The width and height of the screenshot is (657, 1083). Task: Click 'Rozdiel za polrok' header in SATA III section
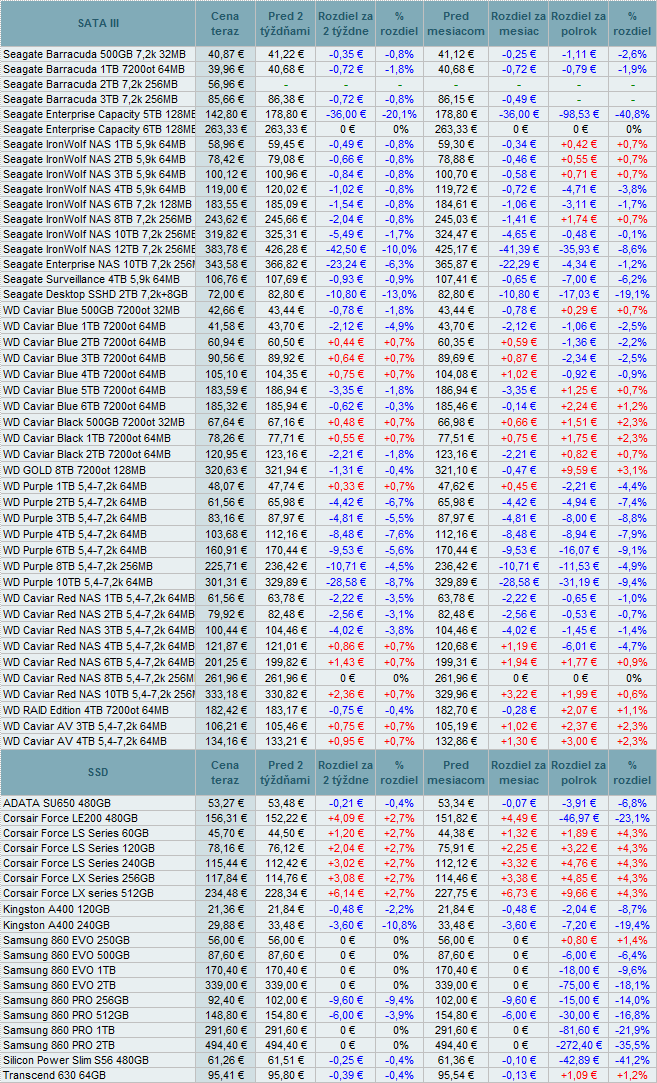tap(578, 23)
